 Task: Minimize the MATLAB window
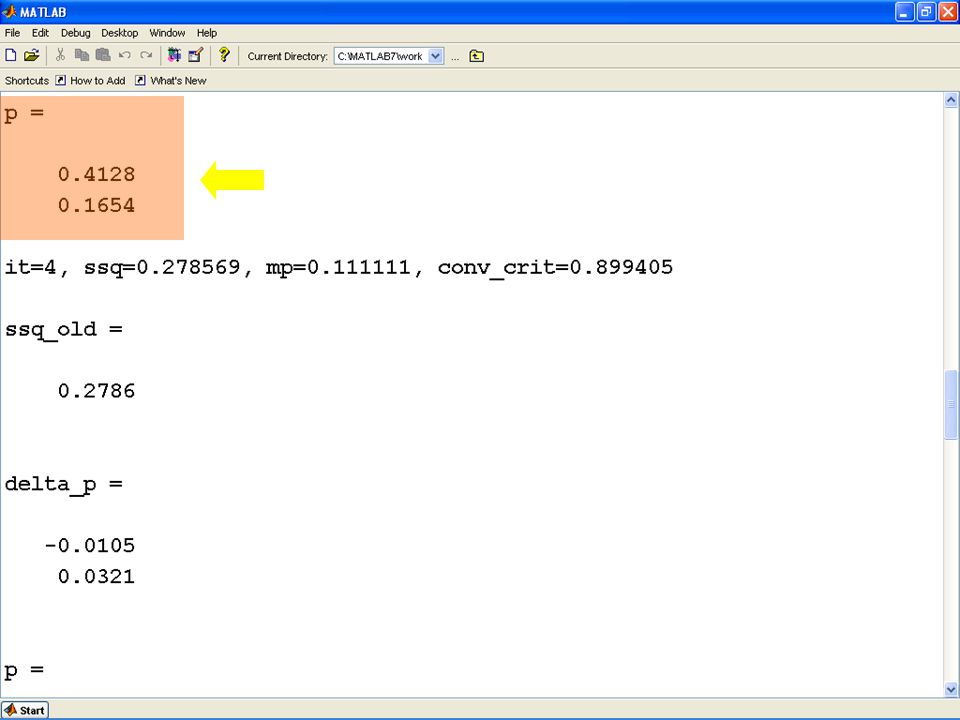pos(904,12)
